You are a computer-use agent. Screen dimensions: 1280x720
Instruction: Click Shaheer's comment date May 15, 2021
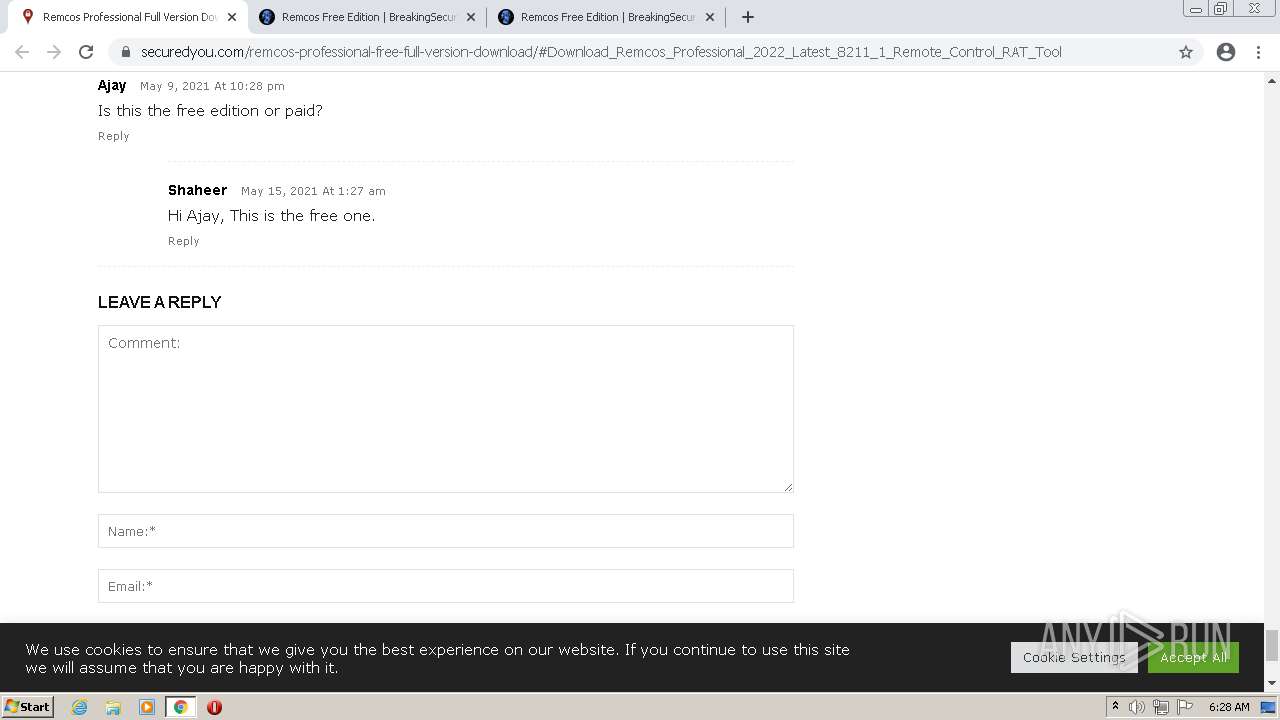click(313, 191)
